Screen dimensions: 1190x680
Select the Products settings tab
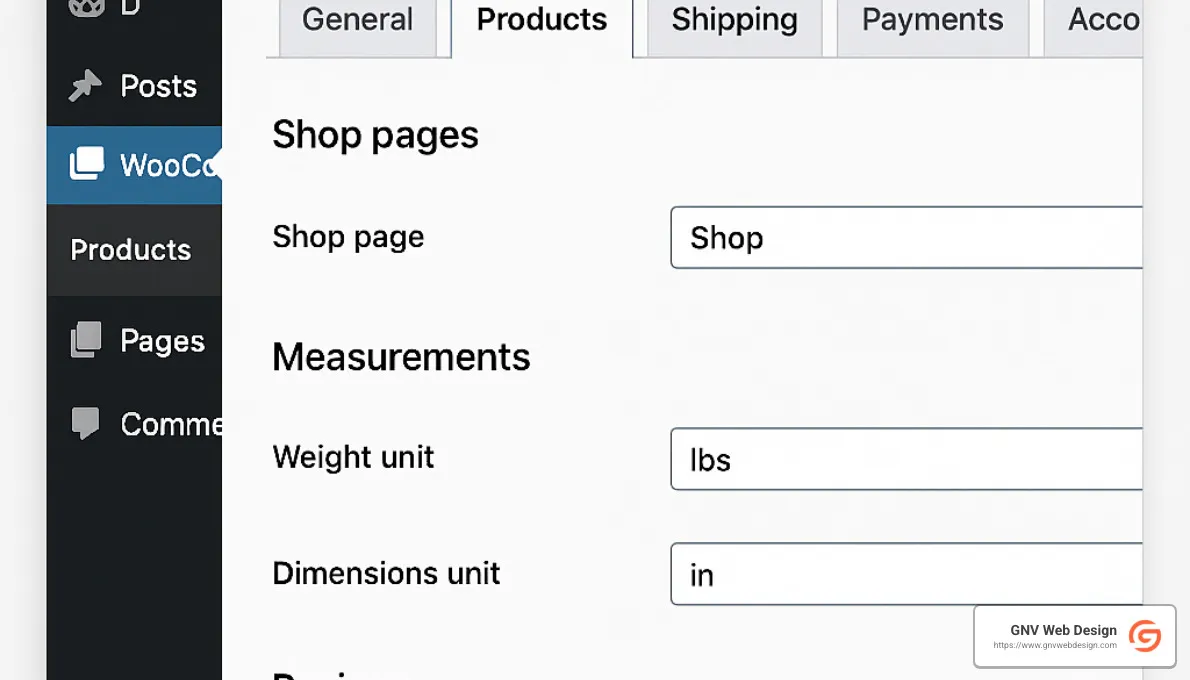point(541,19)
